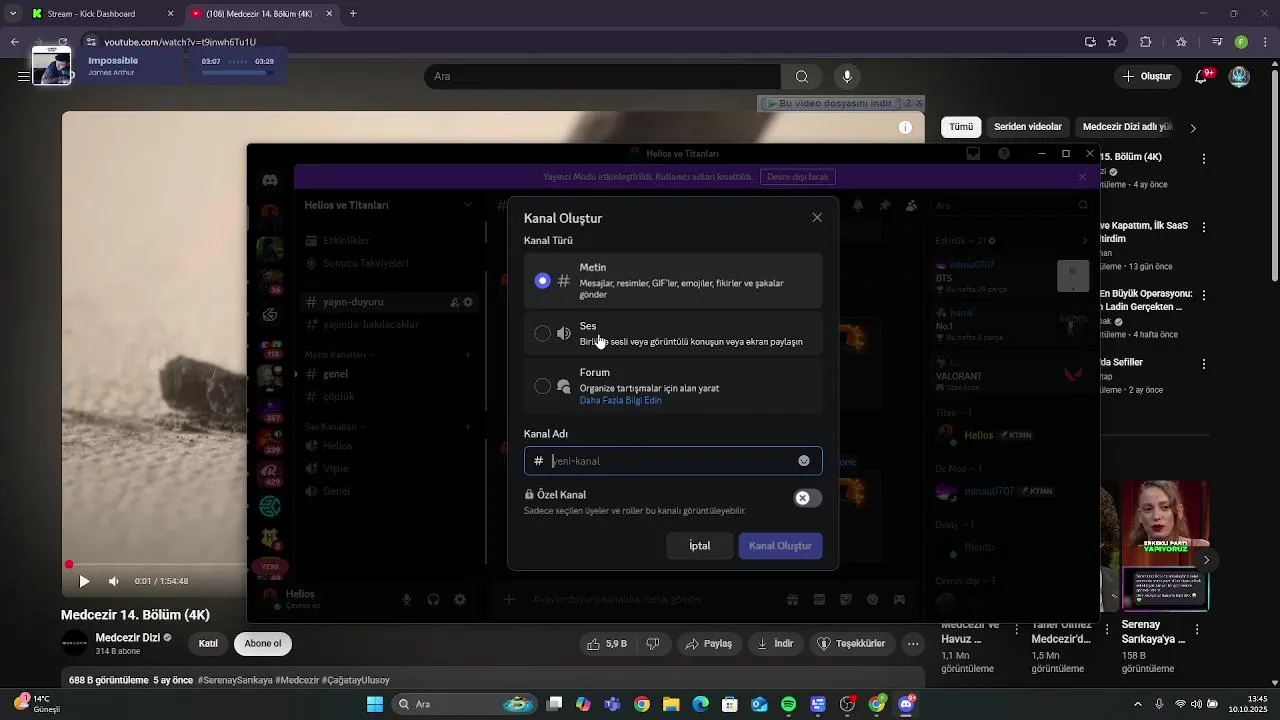Click the Kanal Oluştur confirm button
The height and width of the screenshot is (720, 1280).
[780, 546]
